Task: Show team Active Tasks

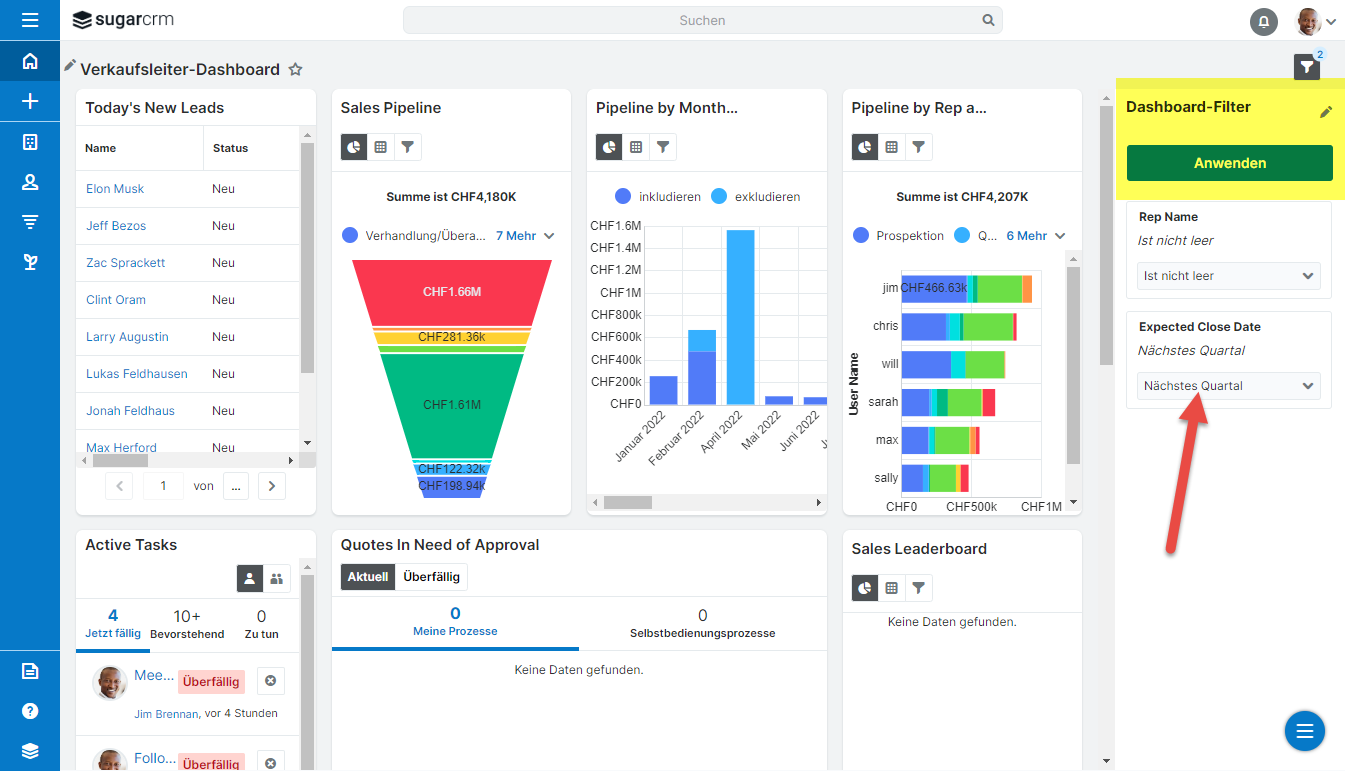Action: pos(276,578)
